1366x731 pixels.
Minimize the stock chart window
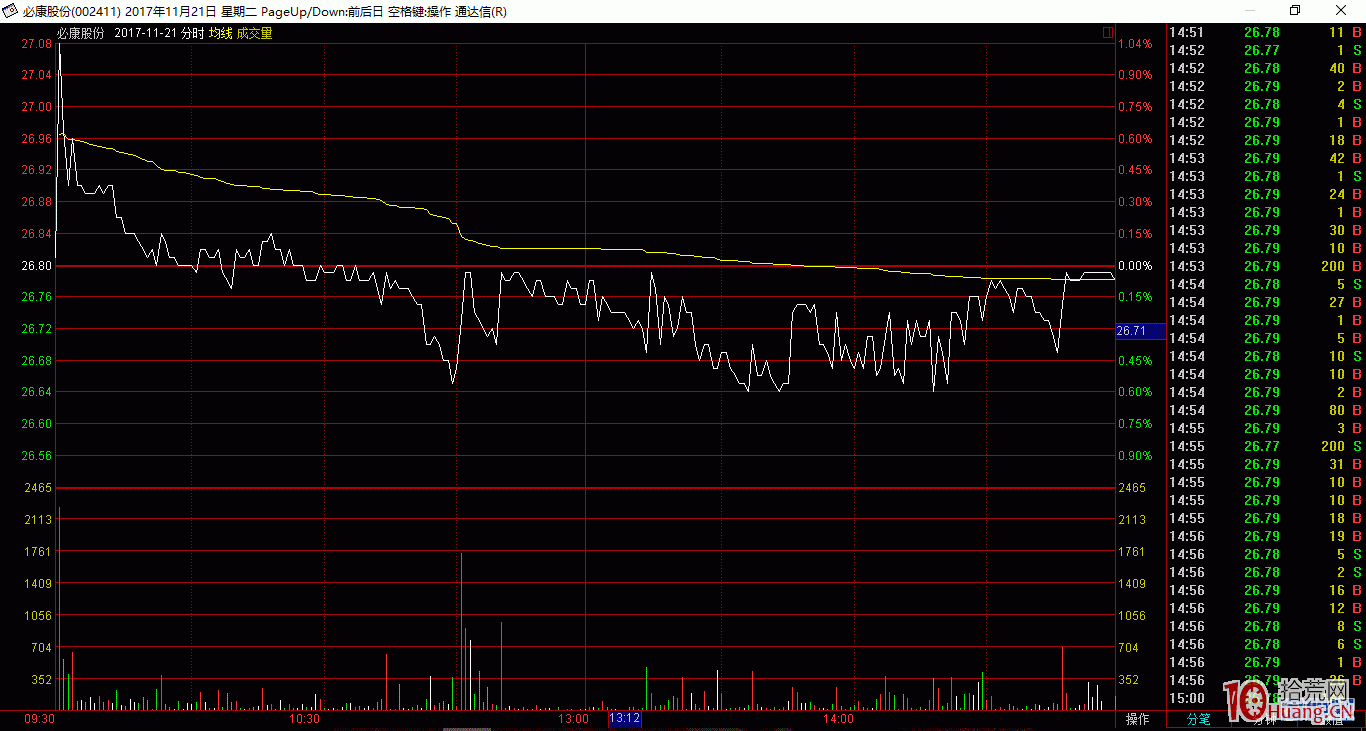point(1249,11)
